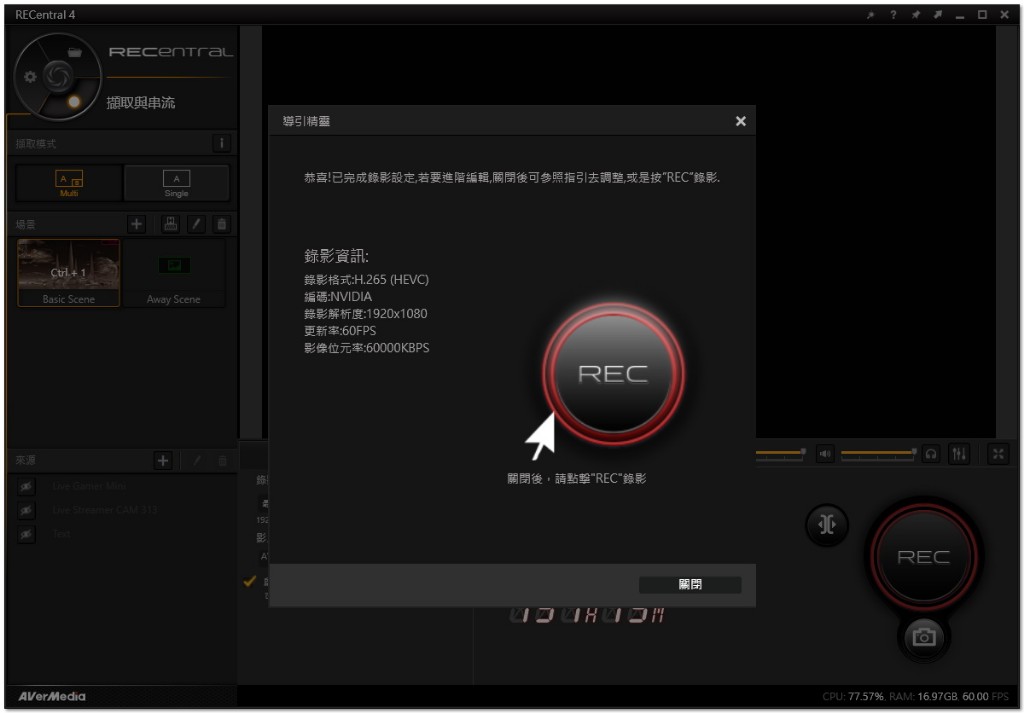Start recording with the main REC button

click(923, 557)
